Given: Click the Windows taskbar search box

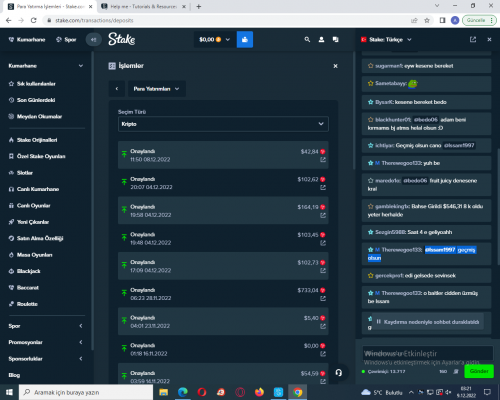Looking at the screenshot, I should click(x=86, y=392).
